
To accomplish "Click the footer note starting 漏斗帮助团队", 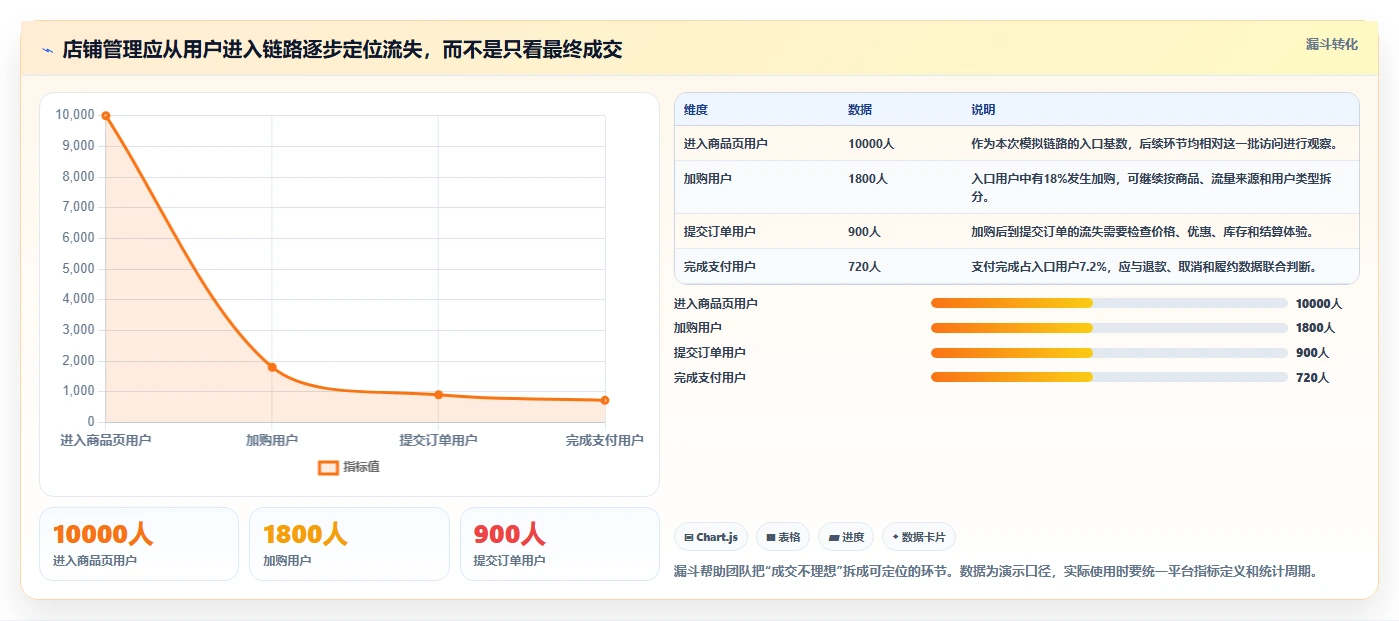I will 996,572.
